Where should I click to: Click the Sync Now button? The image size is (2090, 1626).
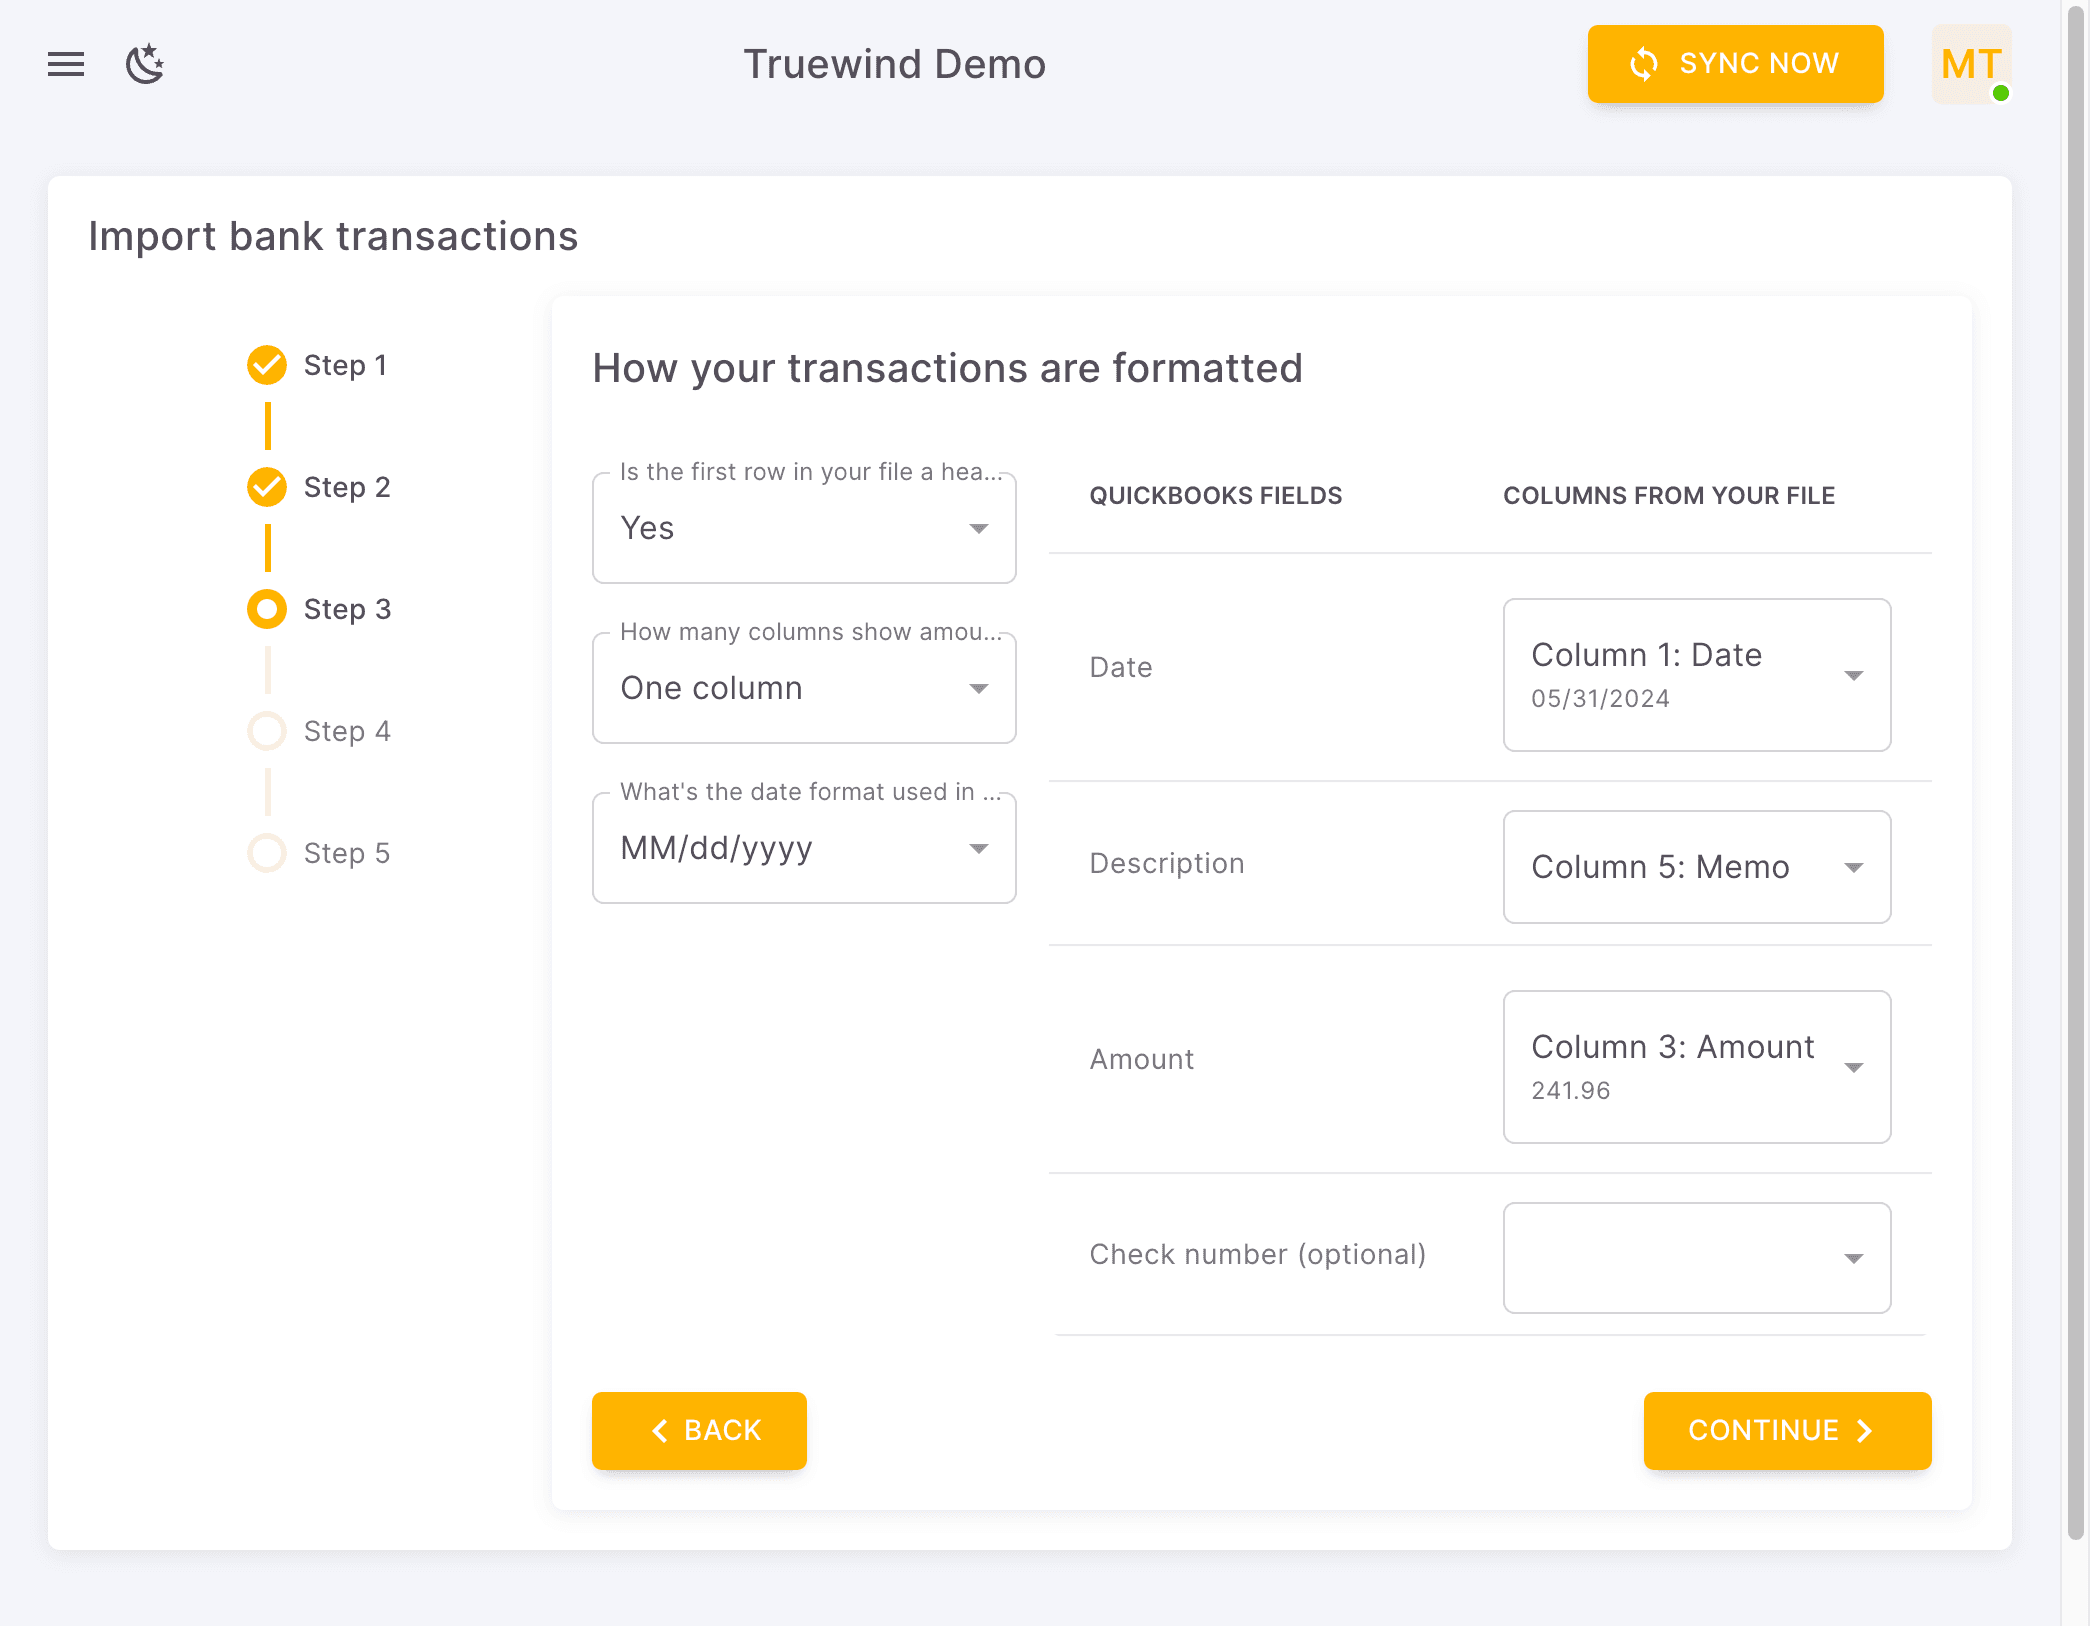(x=1735, y=64)
